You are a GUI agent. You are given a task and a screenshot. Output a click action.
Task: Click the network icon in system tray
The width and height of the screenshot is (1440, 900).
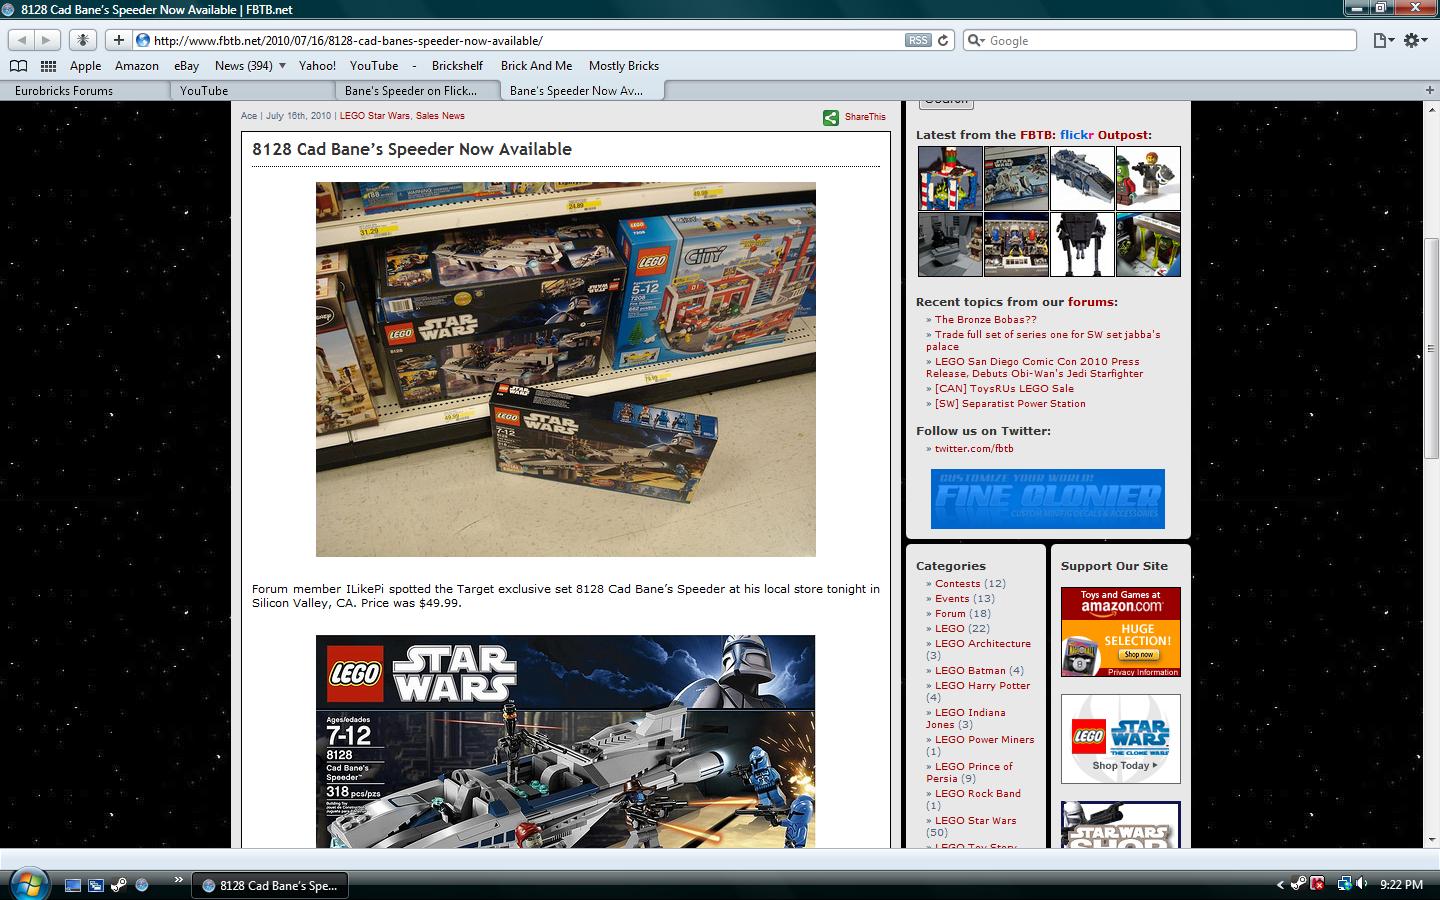(x=1344, y=884)
